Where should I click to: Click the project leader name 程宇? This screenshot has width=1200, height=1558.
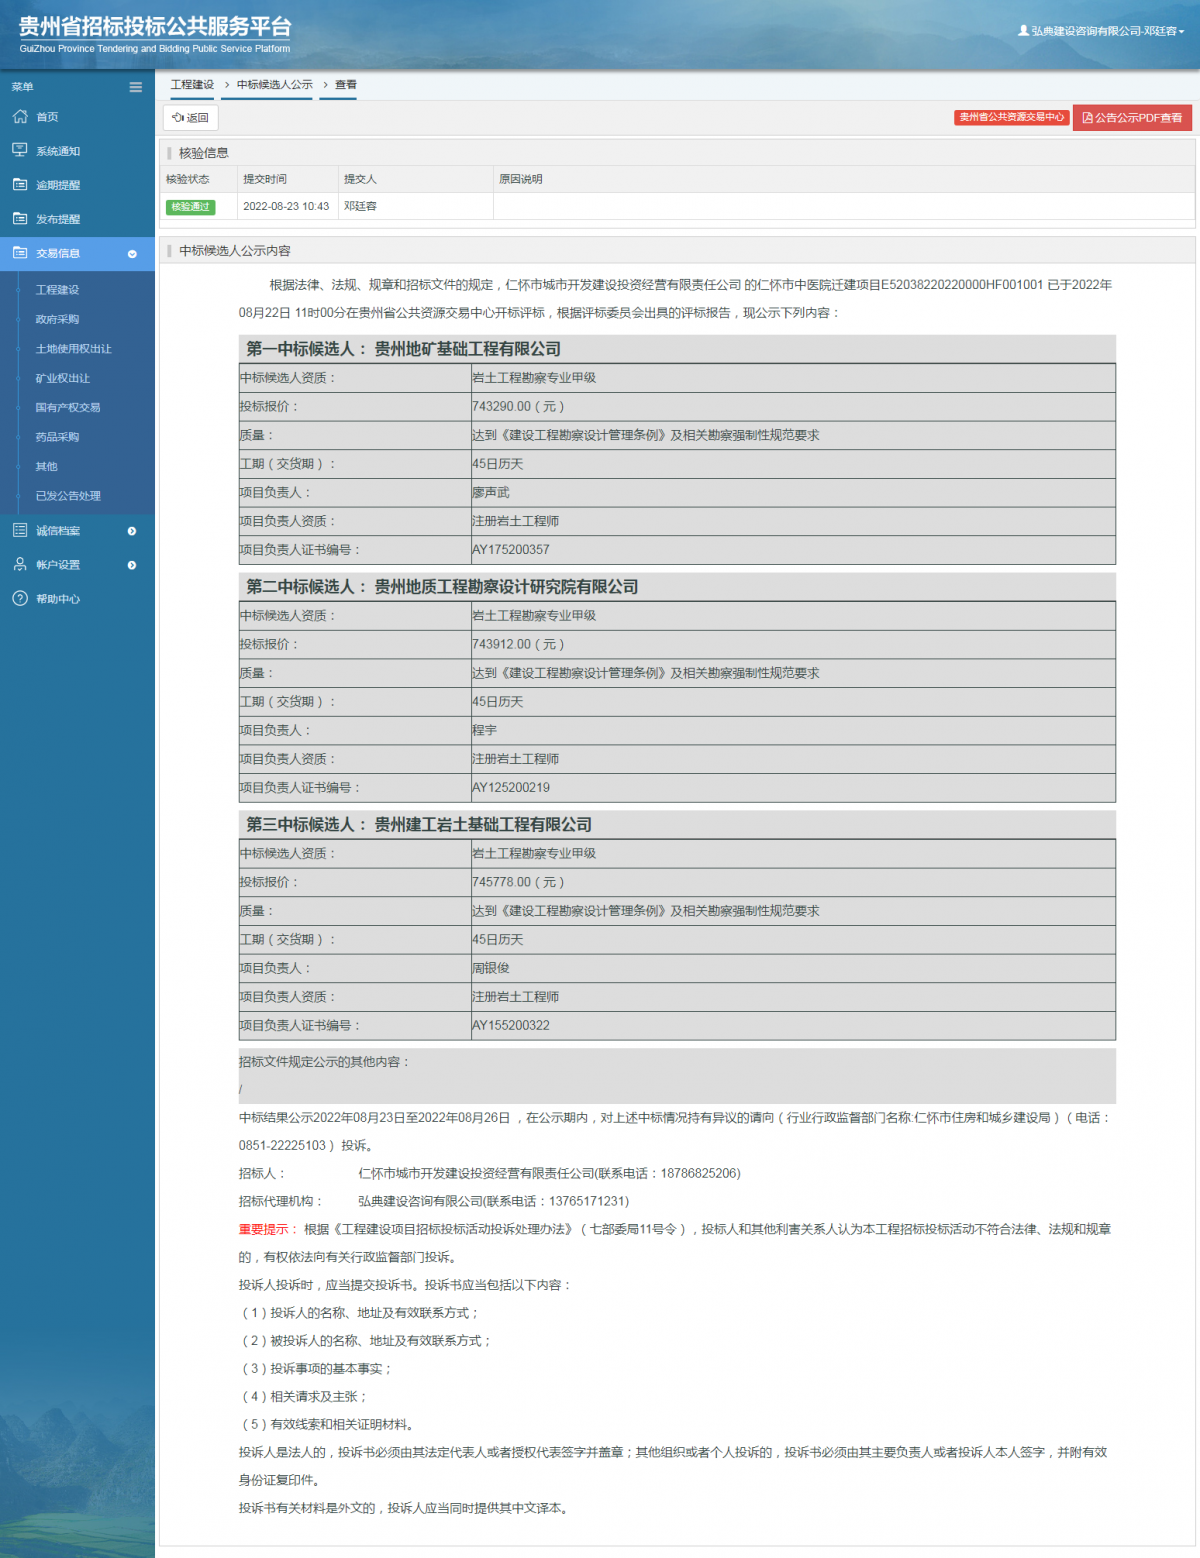point(485,731)
